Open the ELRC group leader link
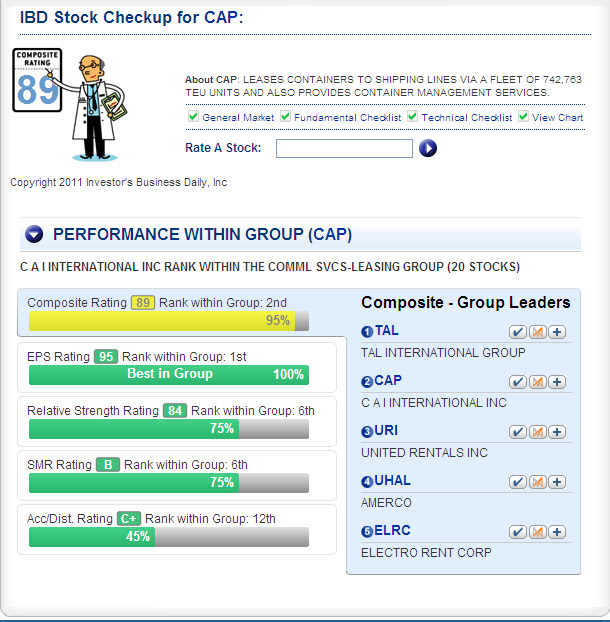This screenshot has height=622, width=610. [392, 530]
